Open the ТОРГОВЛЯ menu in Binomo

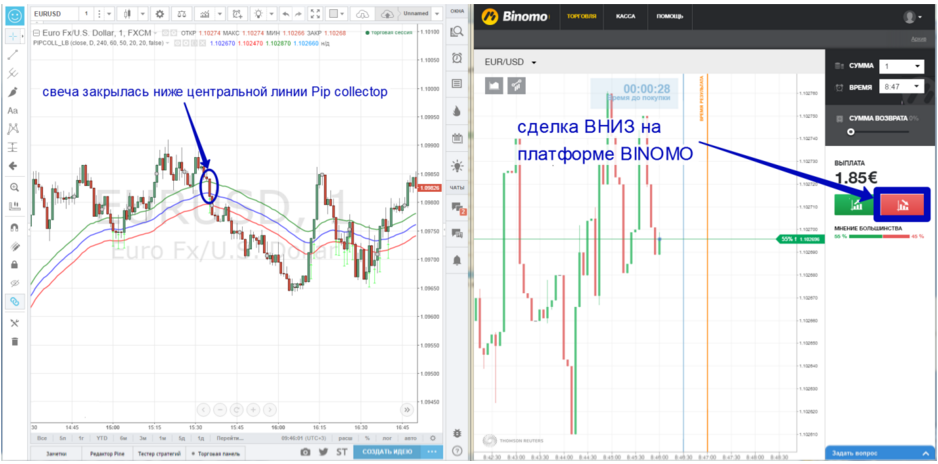click(x=581, y=17)
